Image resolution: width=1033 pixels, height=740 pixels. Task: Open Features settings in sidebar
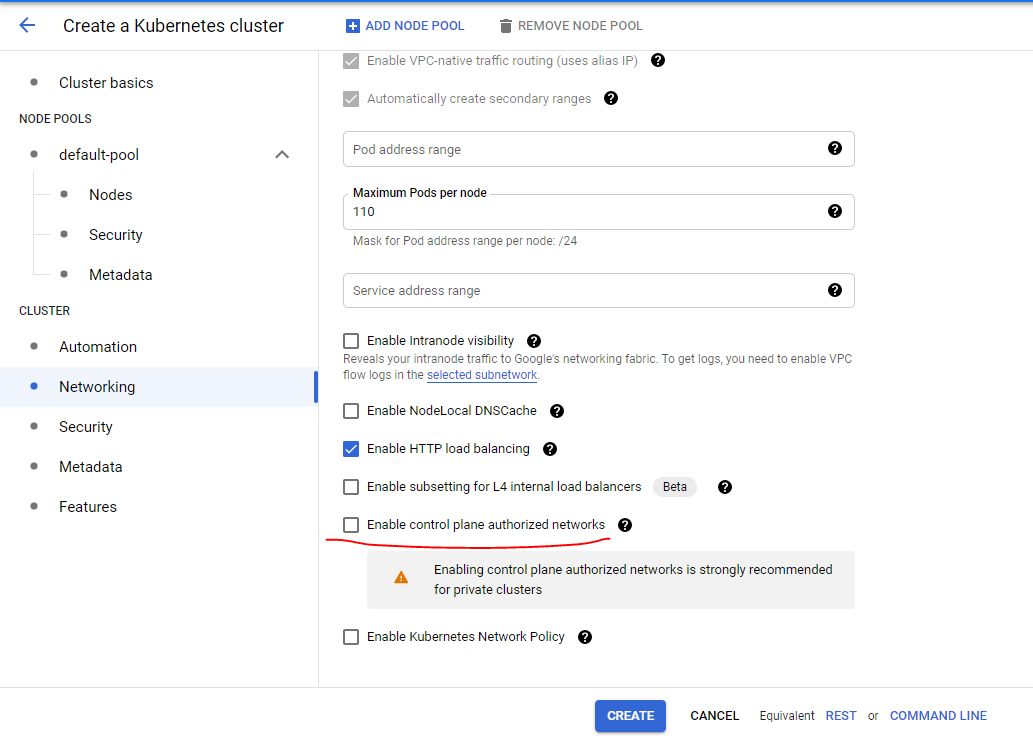tap(88, 507)
